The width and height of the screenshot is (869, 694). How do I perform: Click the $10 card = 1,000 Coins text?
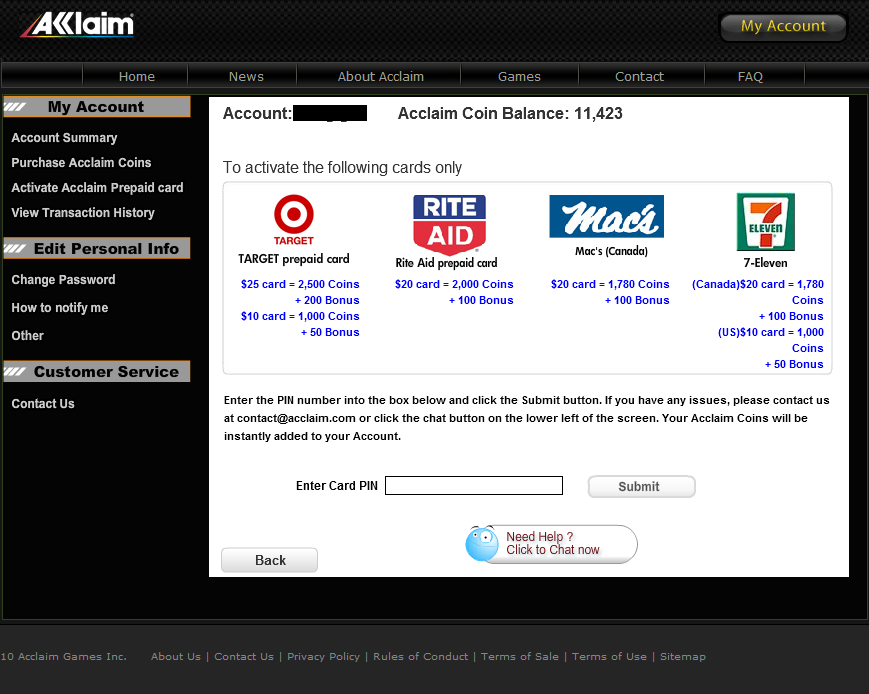click(x=300, y=316)
